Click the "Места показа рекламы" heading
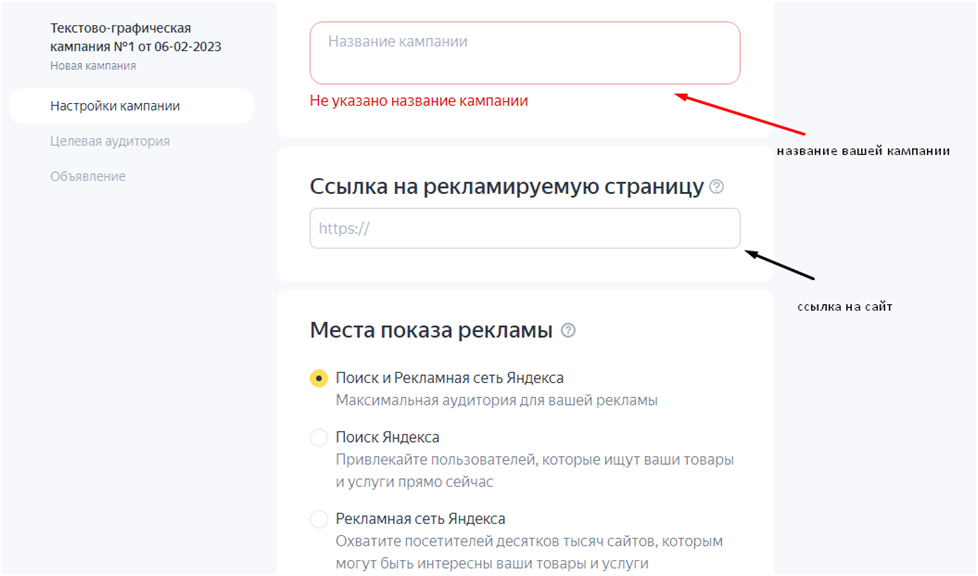The width and height of the screenshot is (978, 576). [432, 331]
